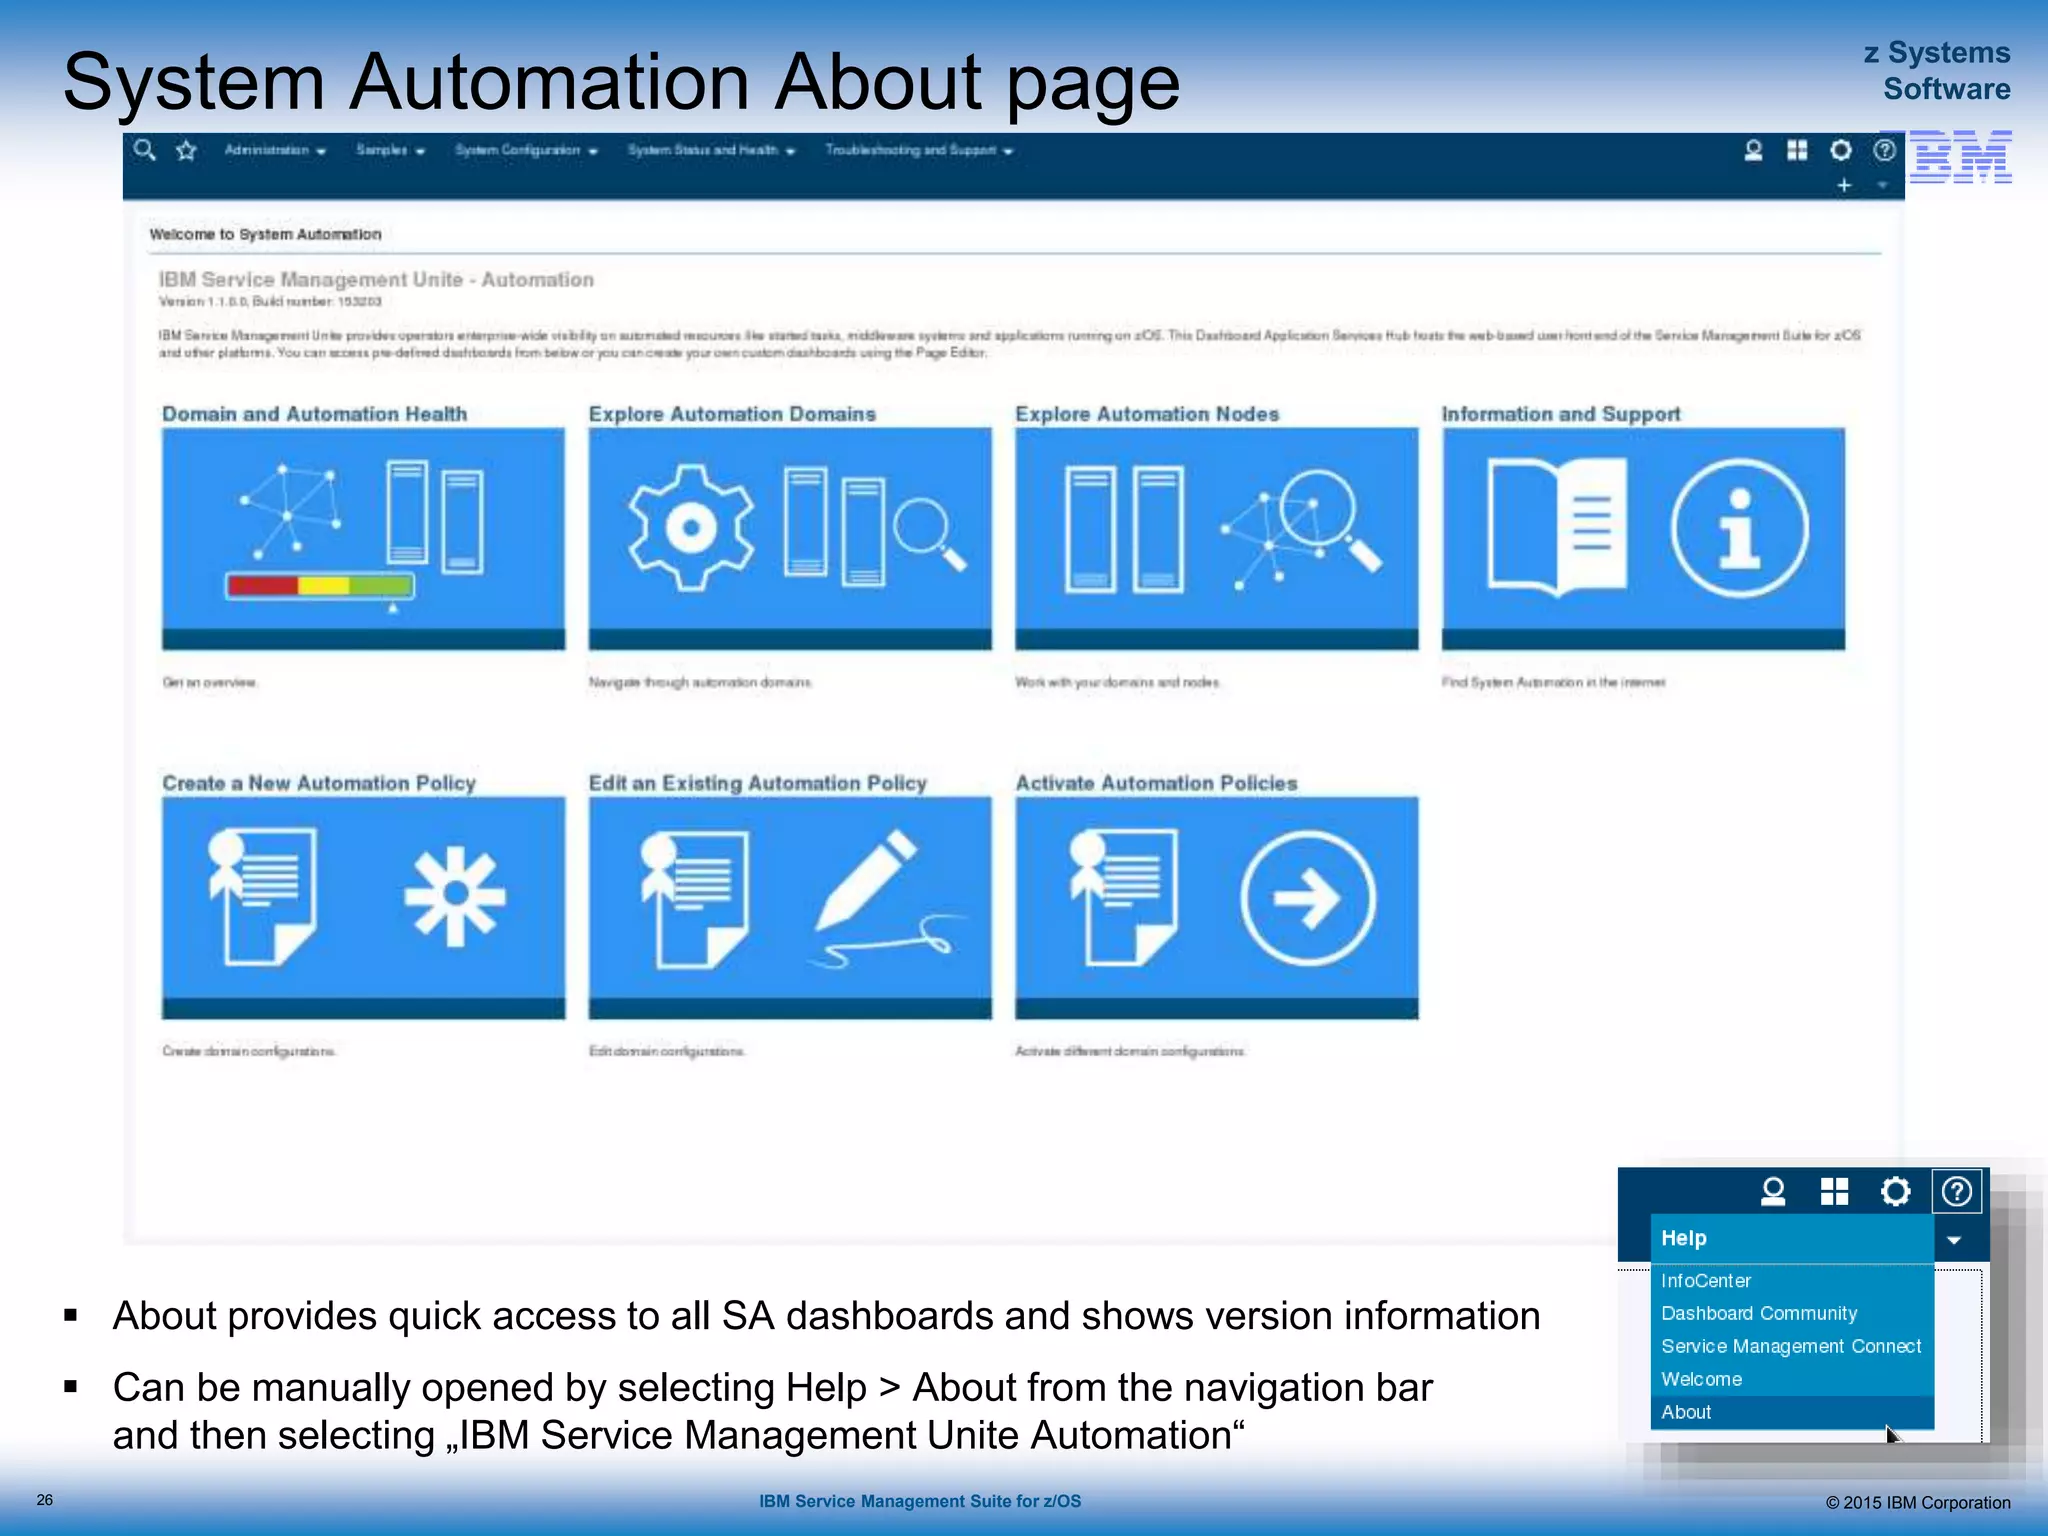Screen dimensions: 2048x1536
Task: Open the Explore Automation Nodes tile
Action: (1217, 539)
